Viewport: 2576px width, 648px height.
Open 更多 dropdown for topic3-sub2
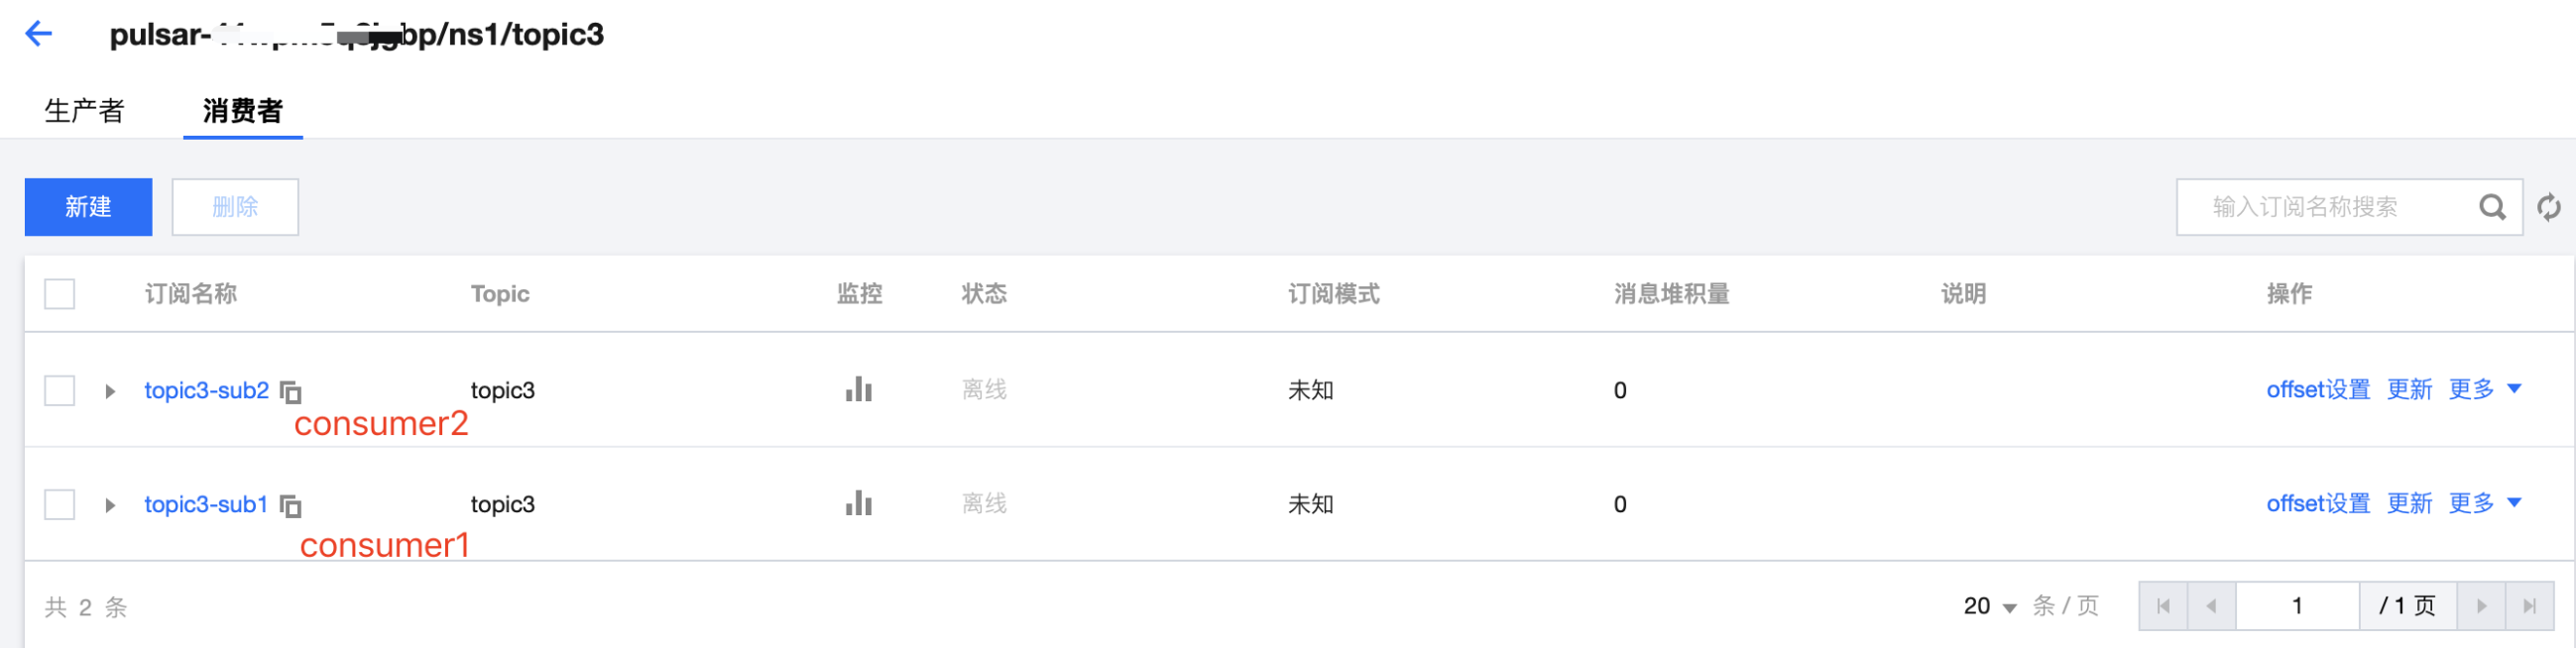click(2484, 389)
